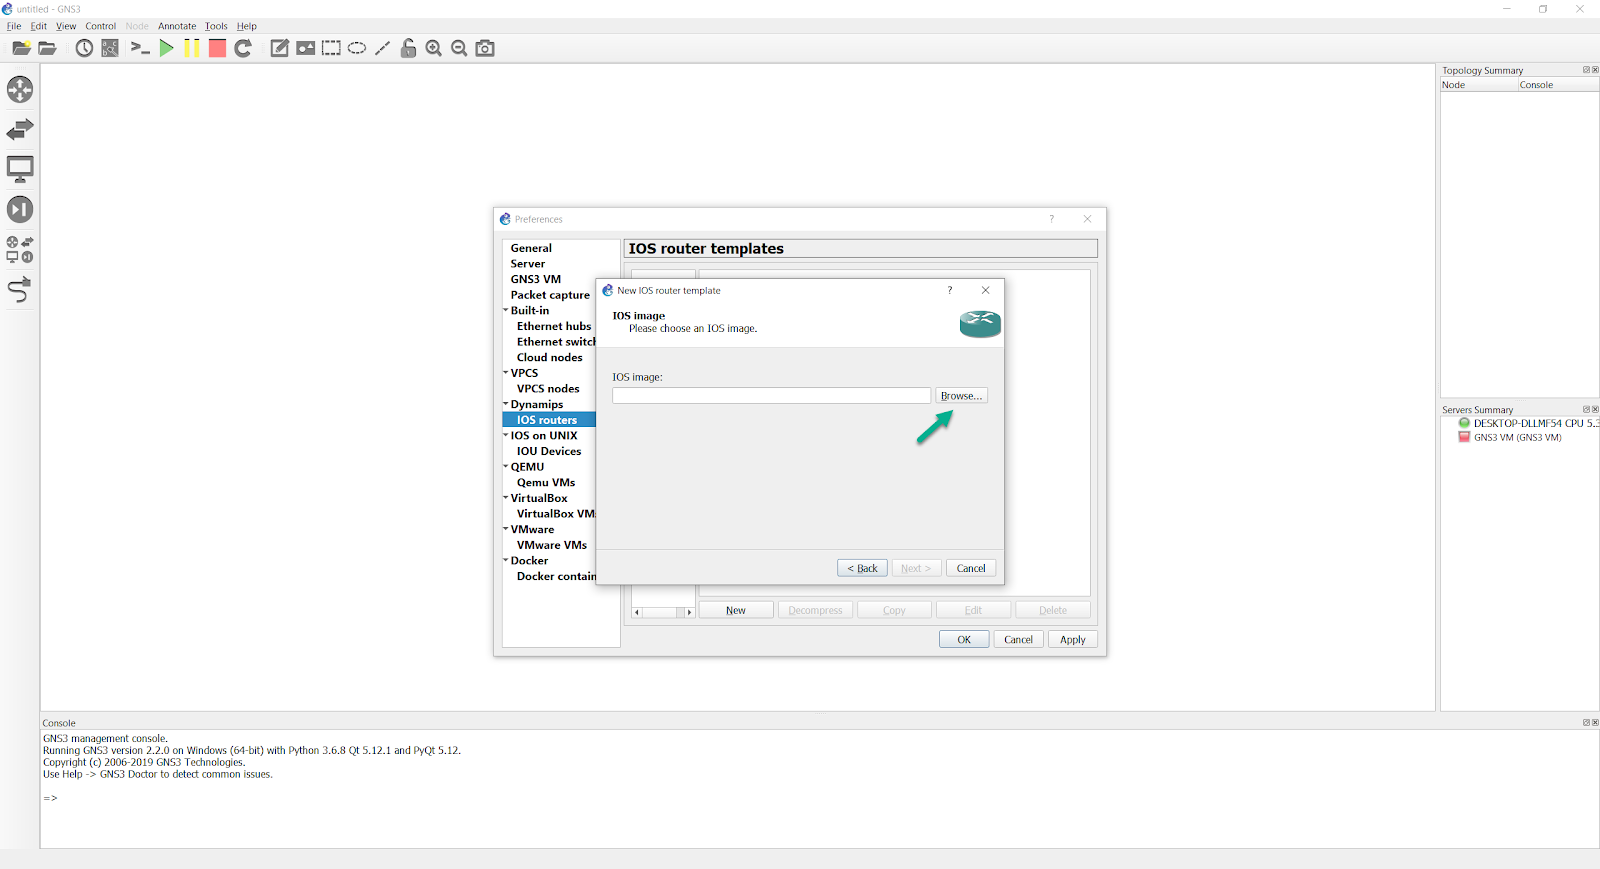Viewport: 1600px width, 869px height.
Task: Click the New blank project icon
Action: (x=21, y=48)
